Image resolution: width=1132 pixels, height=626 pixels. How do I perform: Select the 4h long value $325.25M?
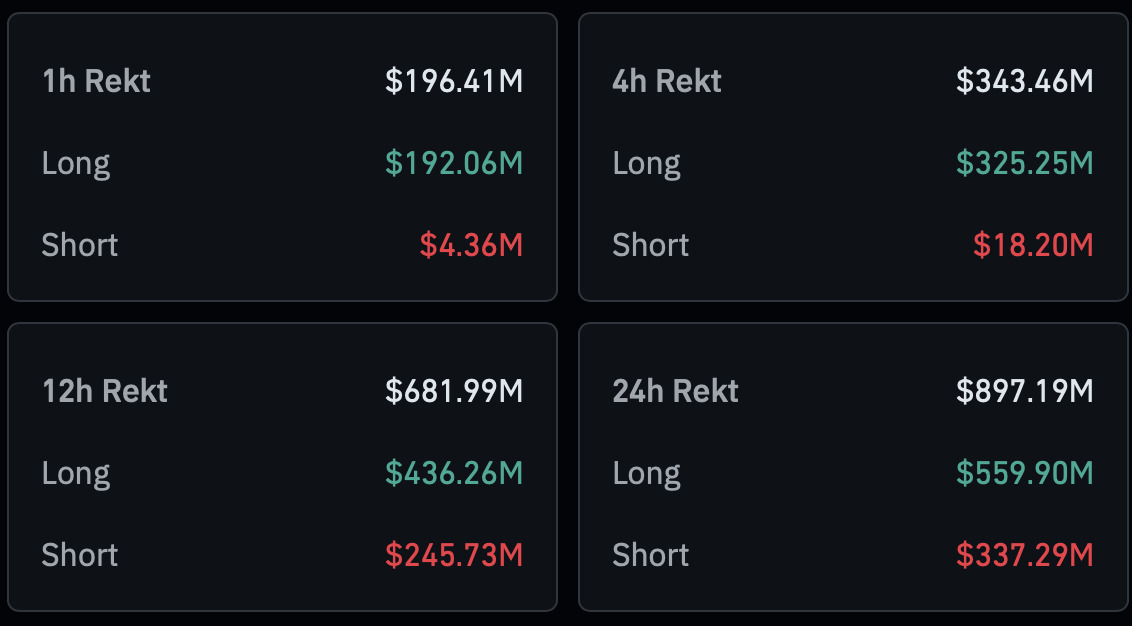[x=1025, y=163]
